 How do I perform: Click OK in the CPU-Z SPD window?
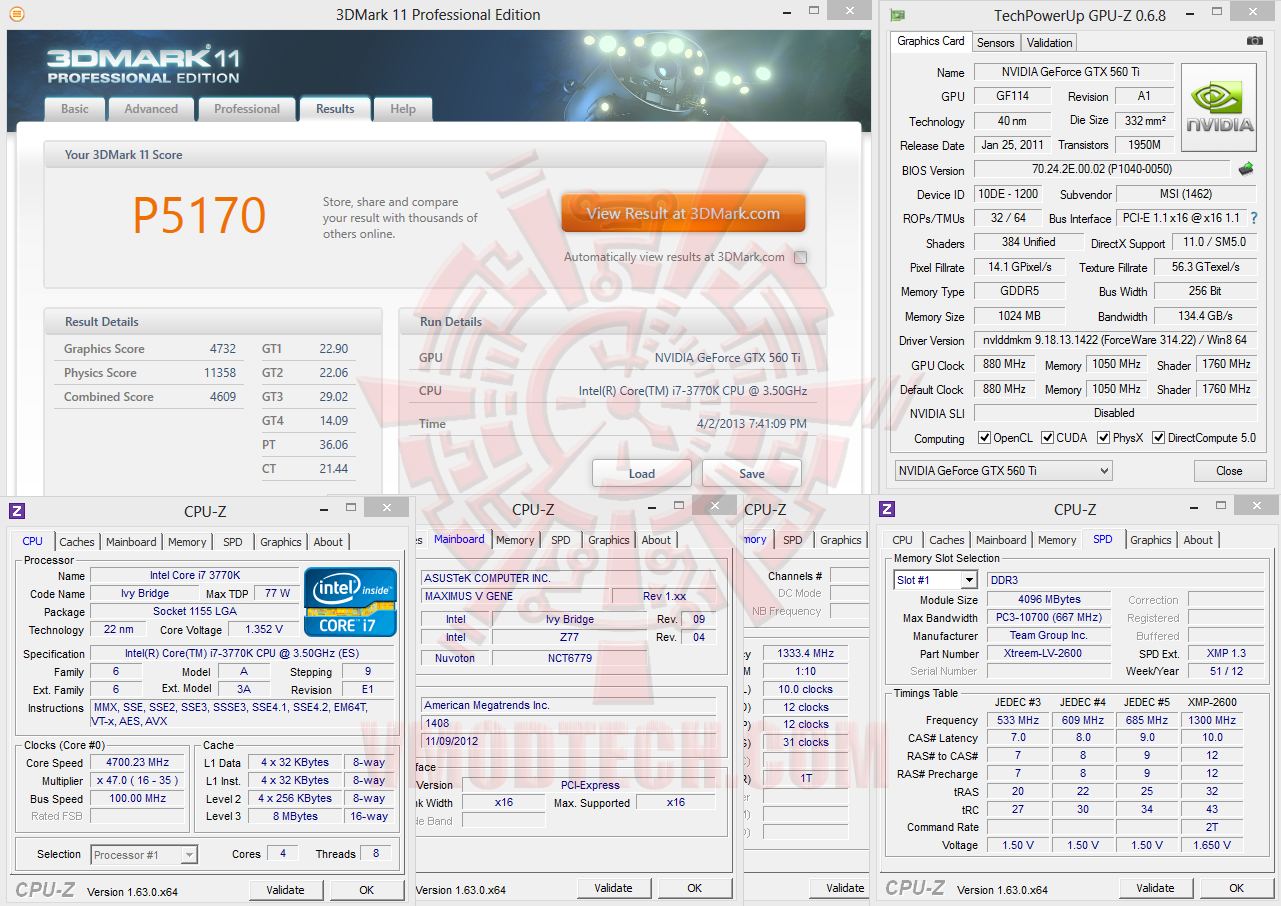1237,888
